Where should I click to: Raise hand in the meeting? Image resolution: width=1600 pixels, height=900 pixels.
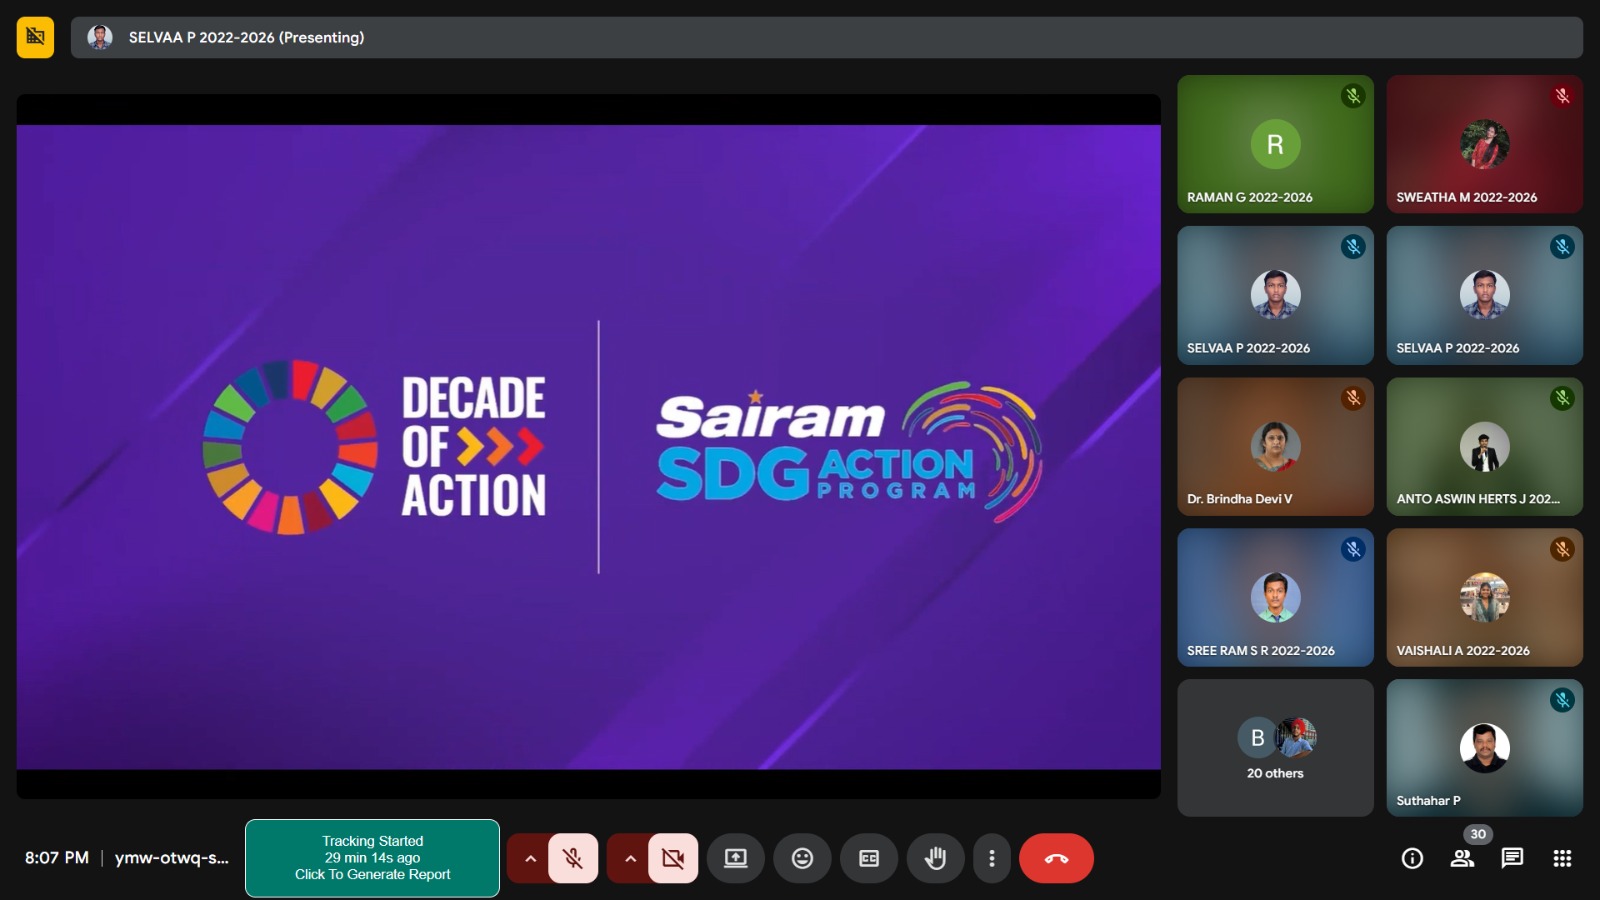(x=935, y=858)
